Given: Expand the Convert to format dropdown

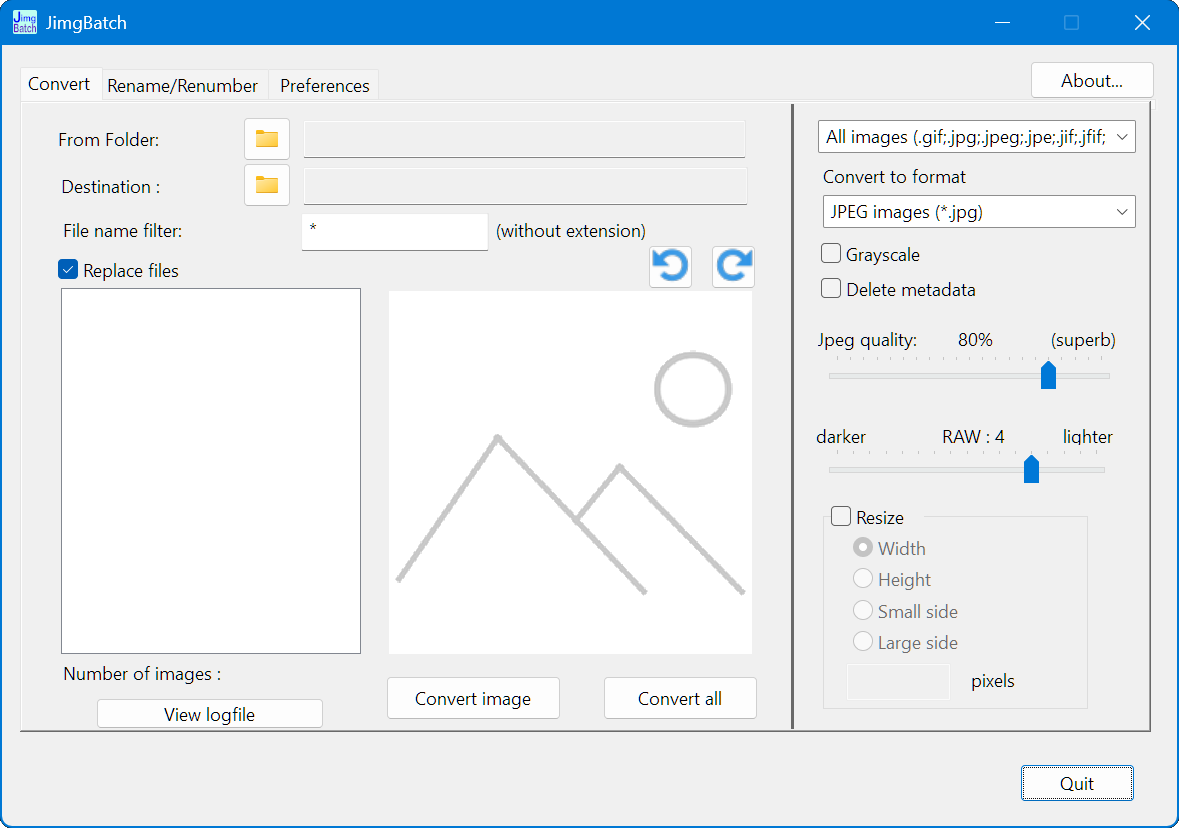Looking at the screenshot, I should click(x=976, y=212).
